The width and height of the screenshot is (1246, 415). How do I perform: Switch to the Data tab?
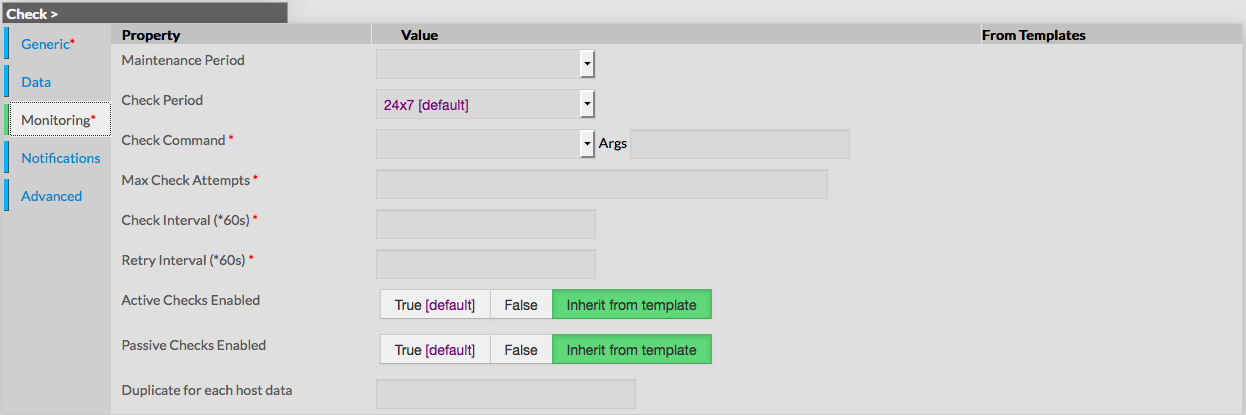point(36,82)
